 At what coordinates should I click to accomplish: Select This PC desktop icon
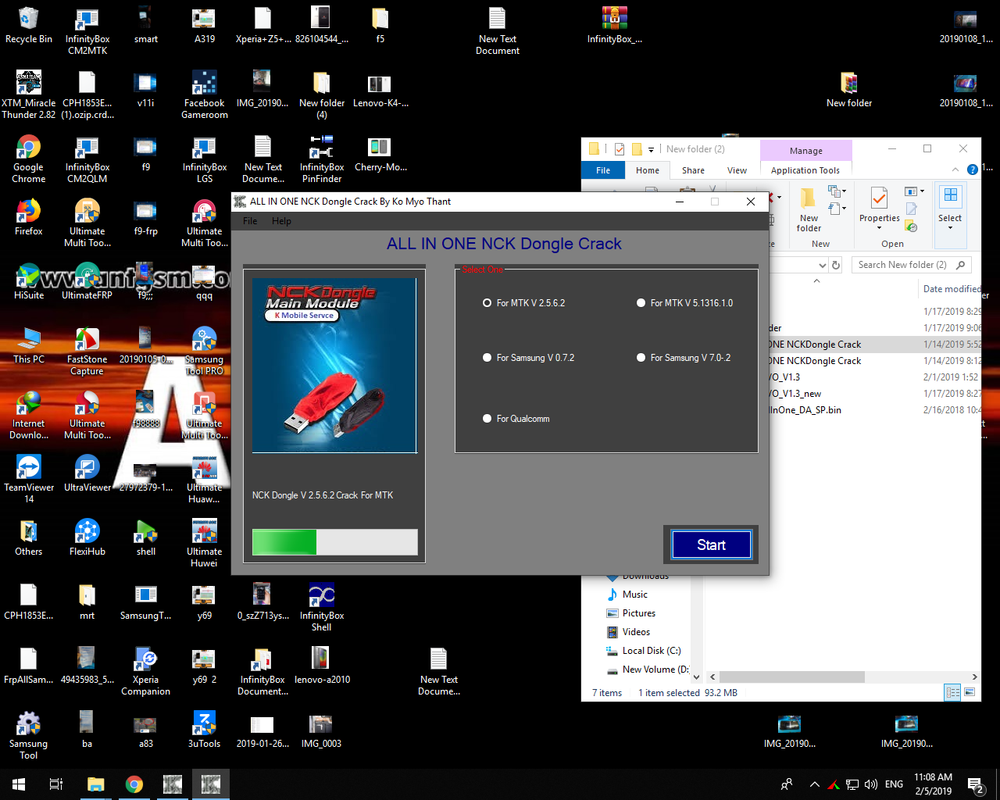tap(29, 345)
